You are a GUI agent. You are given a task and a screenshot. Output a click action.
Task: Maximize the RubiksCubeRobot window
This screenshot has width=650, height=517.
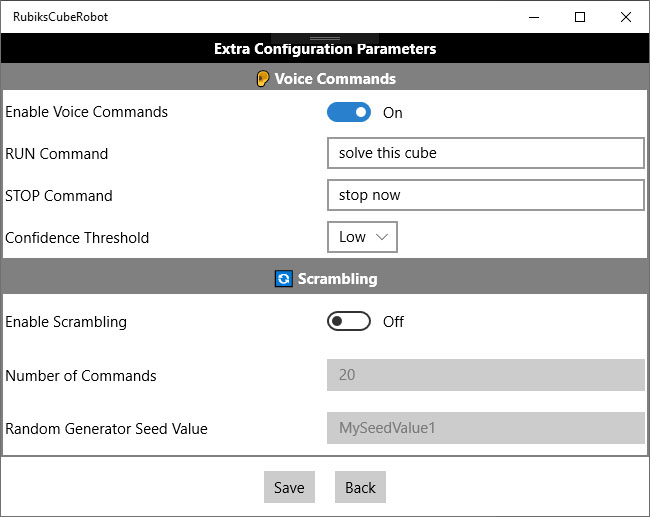point(580,17)
